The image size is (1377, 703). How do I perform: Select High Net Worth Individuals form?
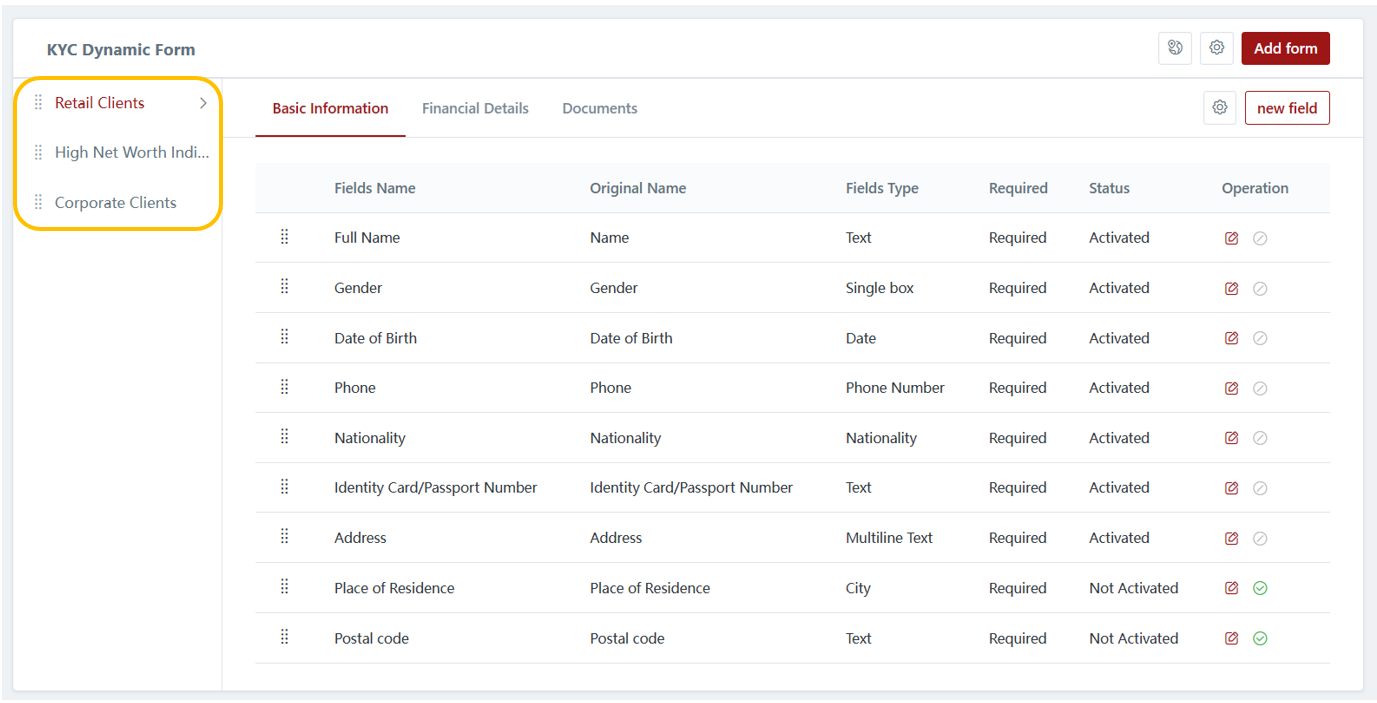pyautogui.click(x=131, y=153)
